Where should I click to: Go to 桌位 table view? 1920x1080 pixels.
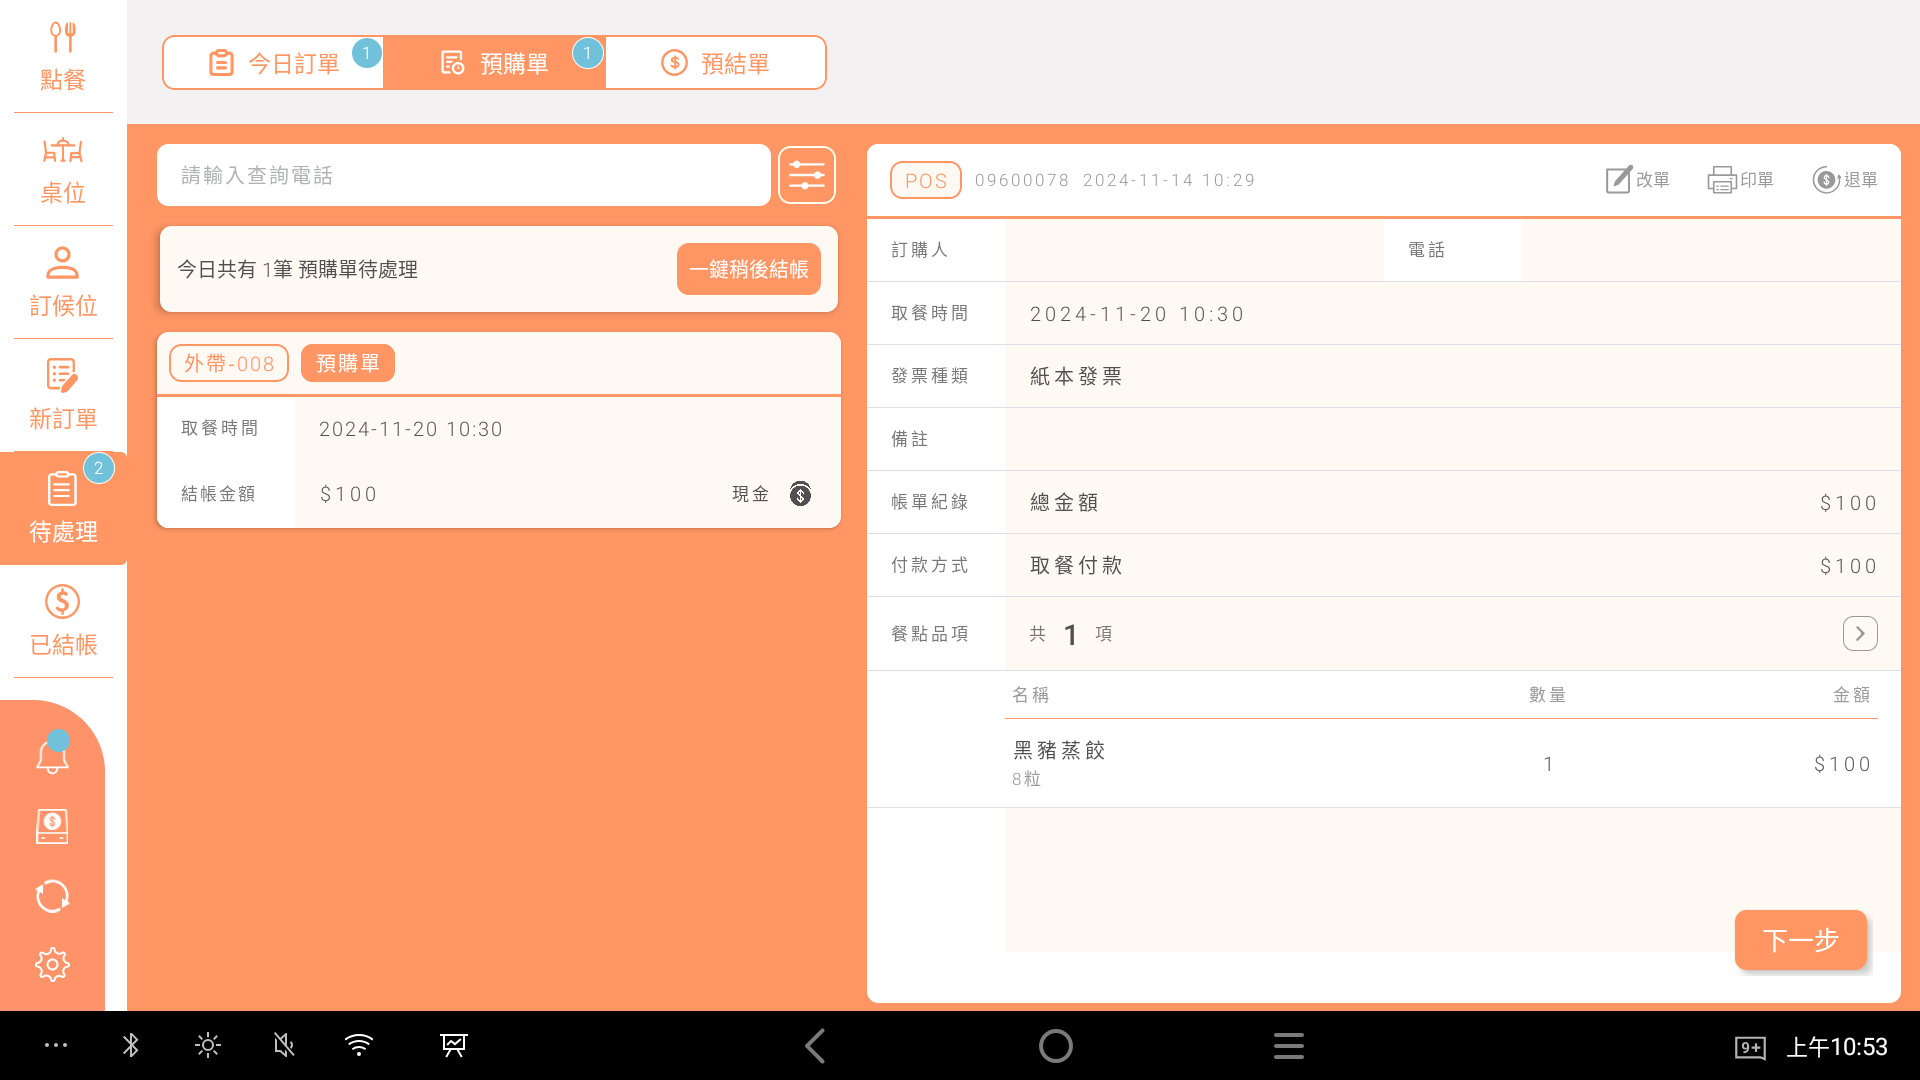click(x=62, y=169)
